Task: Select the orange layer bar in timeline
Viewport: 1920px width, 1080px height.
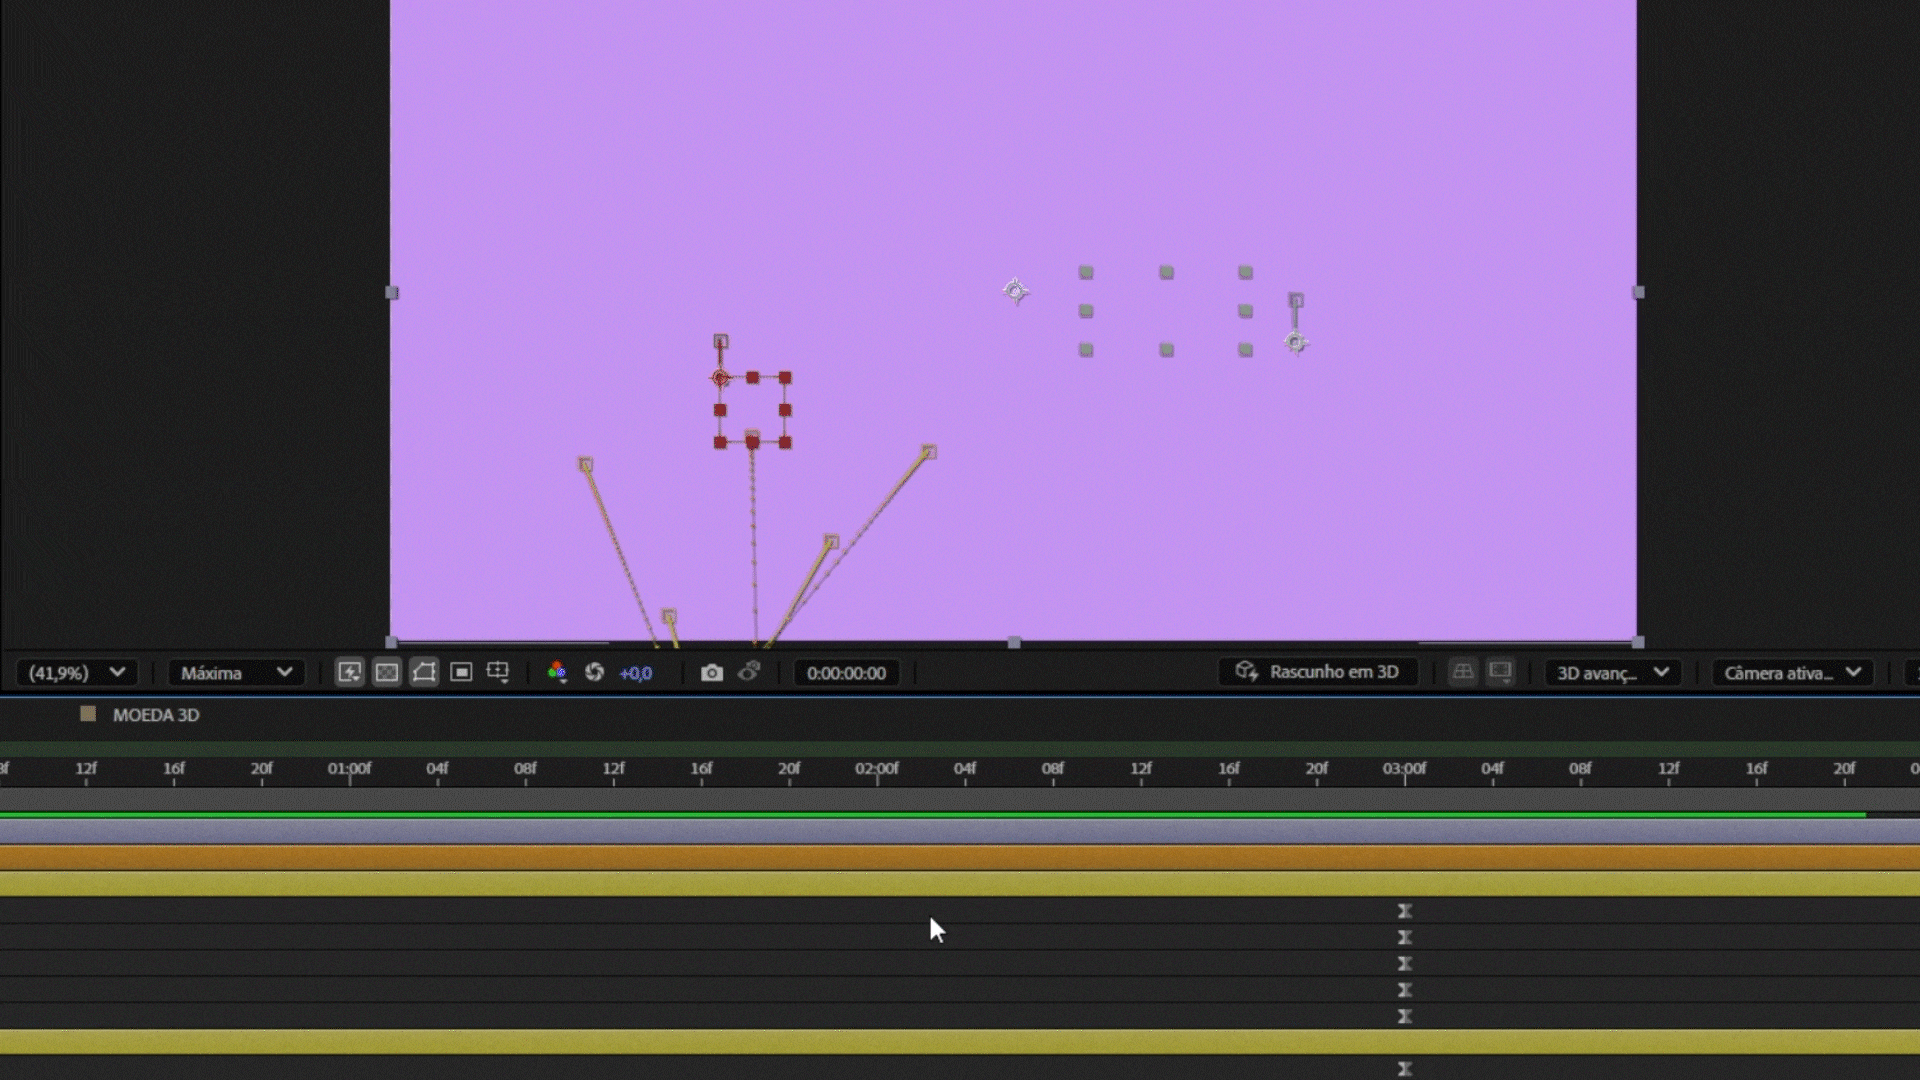Action: [x=960, y=858]
